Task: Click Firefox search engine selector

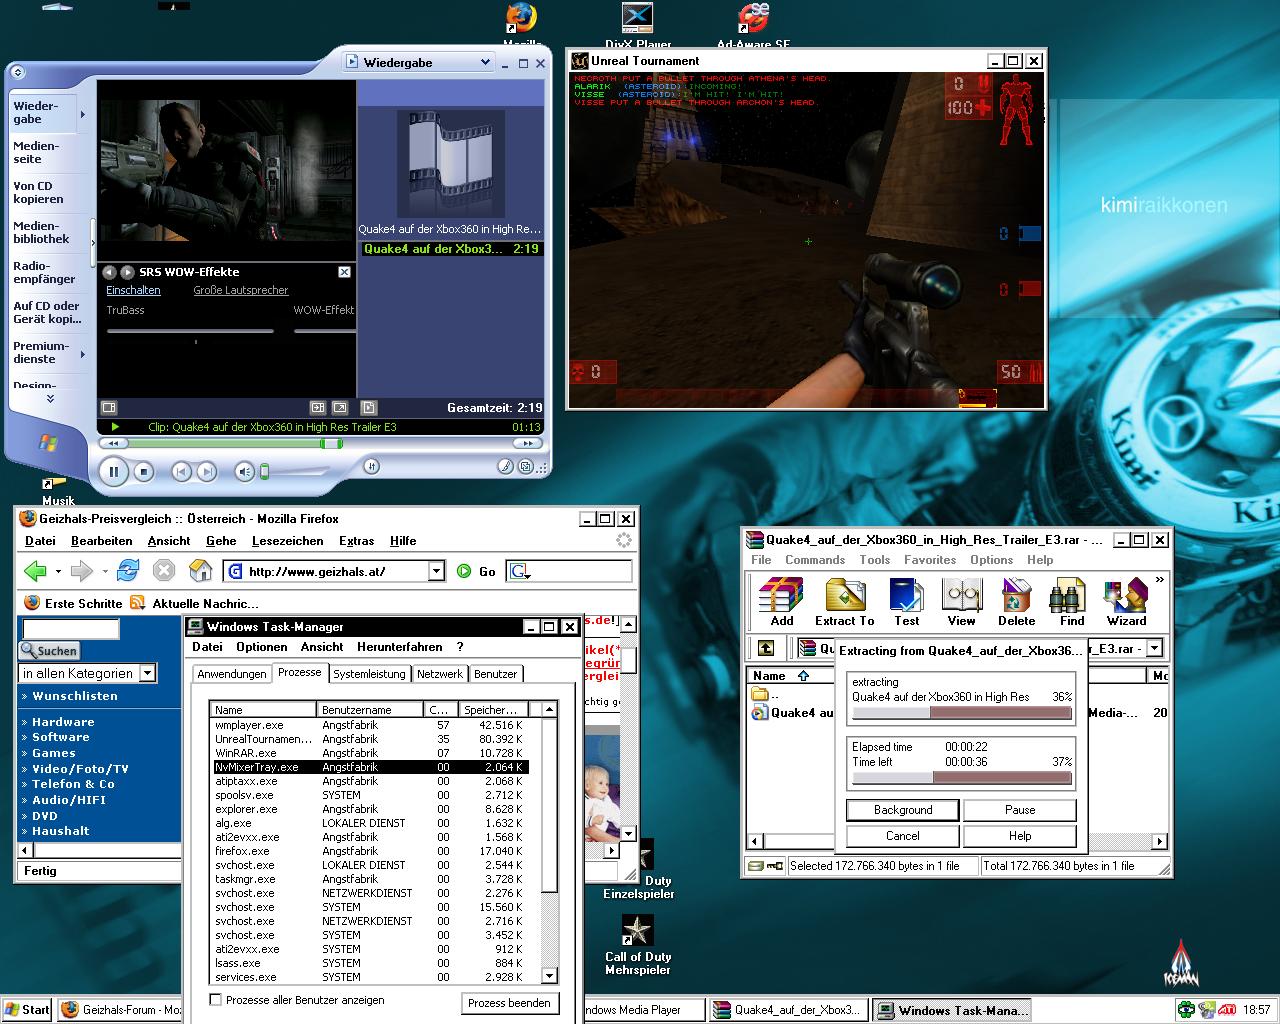Action: point(520,572)
